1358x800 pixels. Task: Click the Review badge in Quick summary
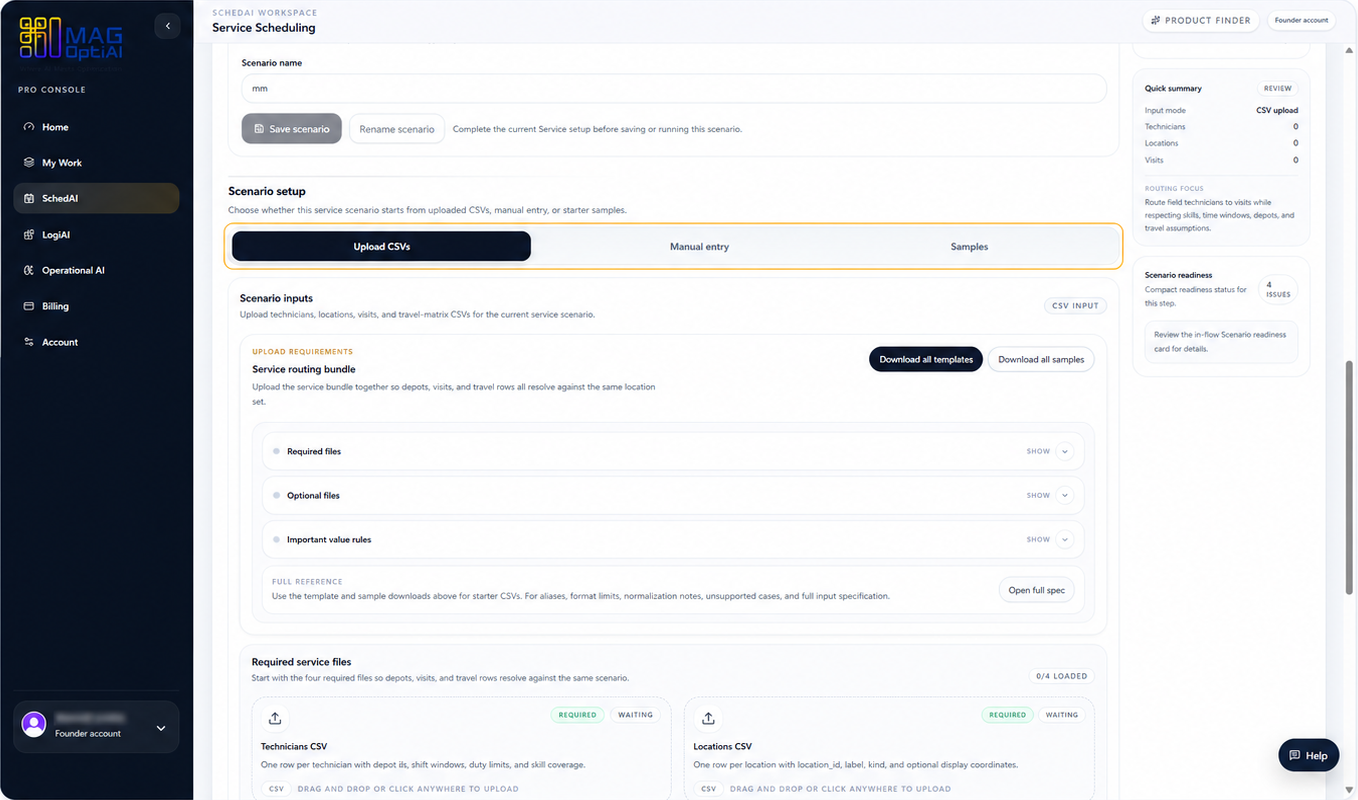1277,88
